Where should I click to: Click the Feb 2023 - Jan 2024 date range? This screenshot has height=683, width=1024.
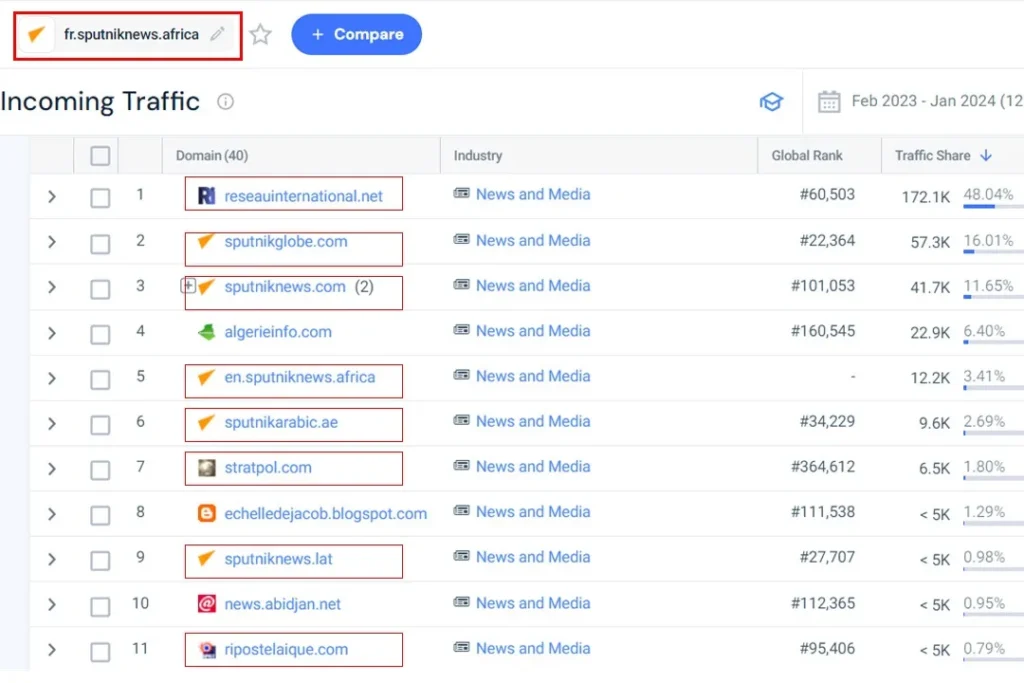point(936,101)
